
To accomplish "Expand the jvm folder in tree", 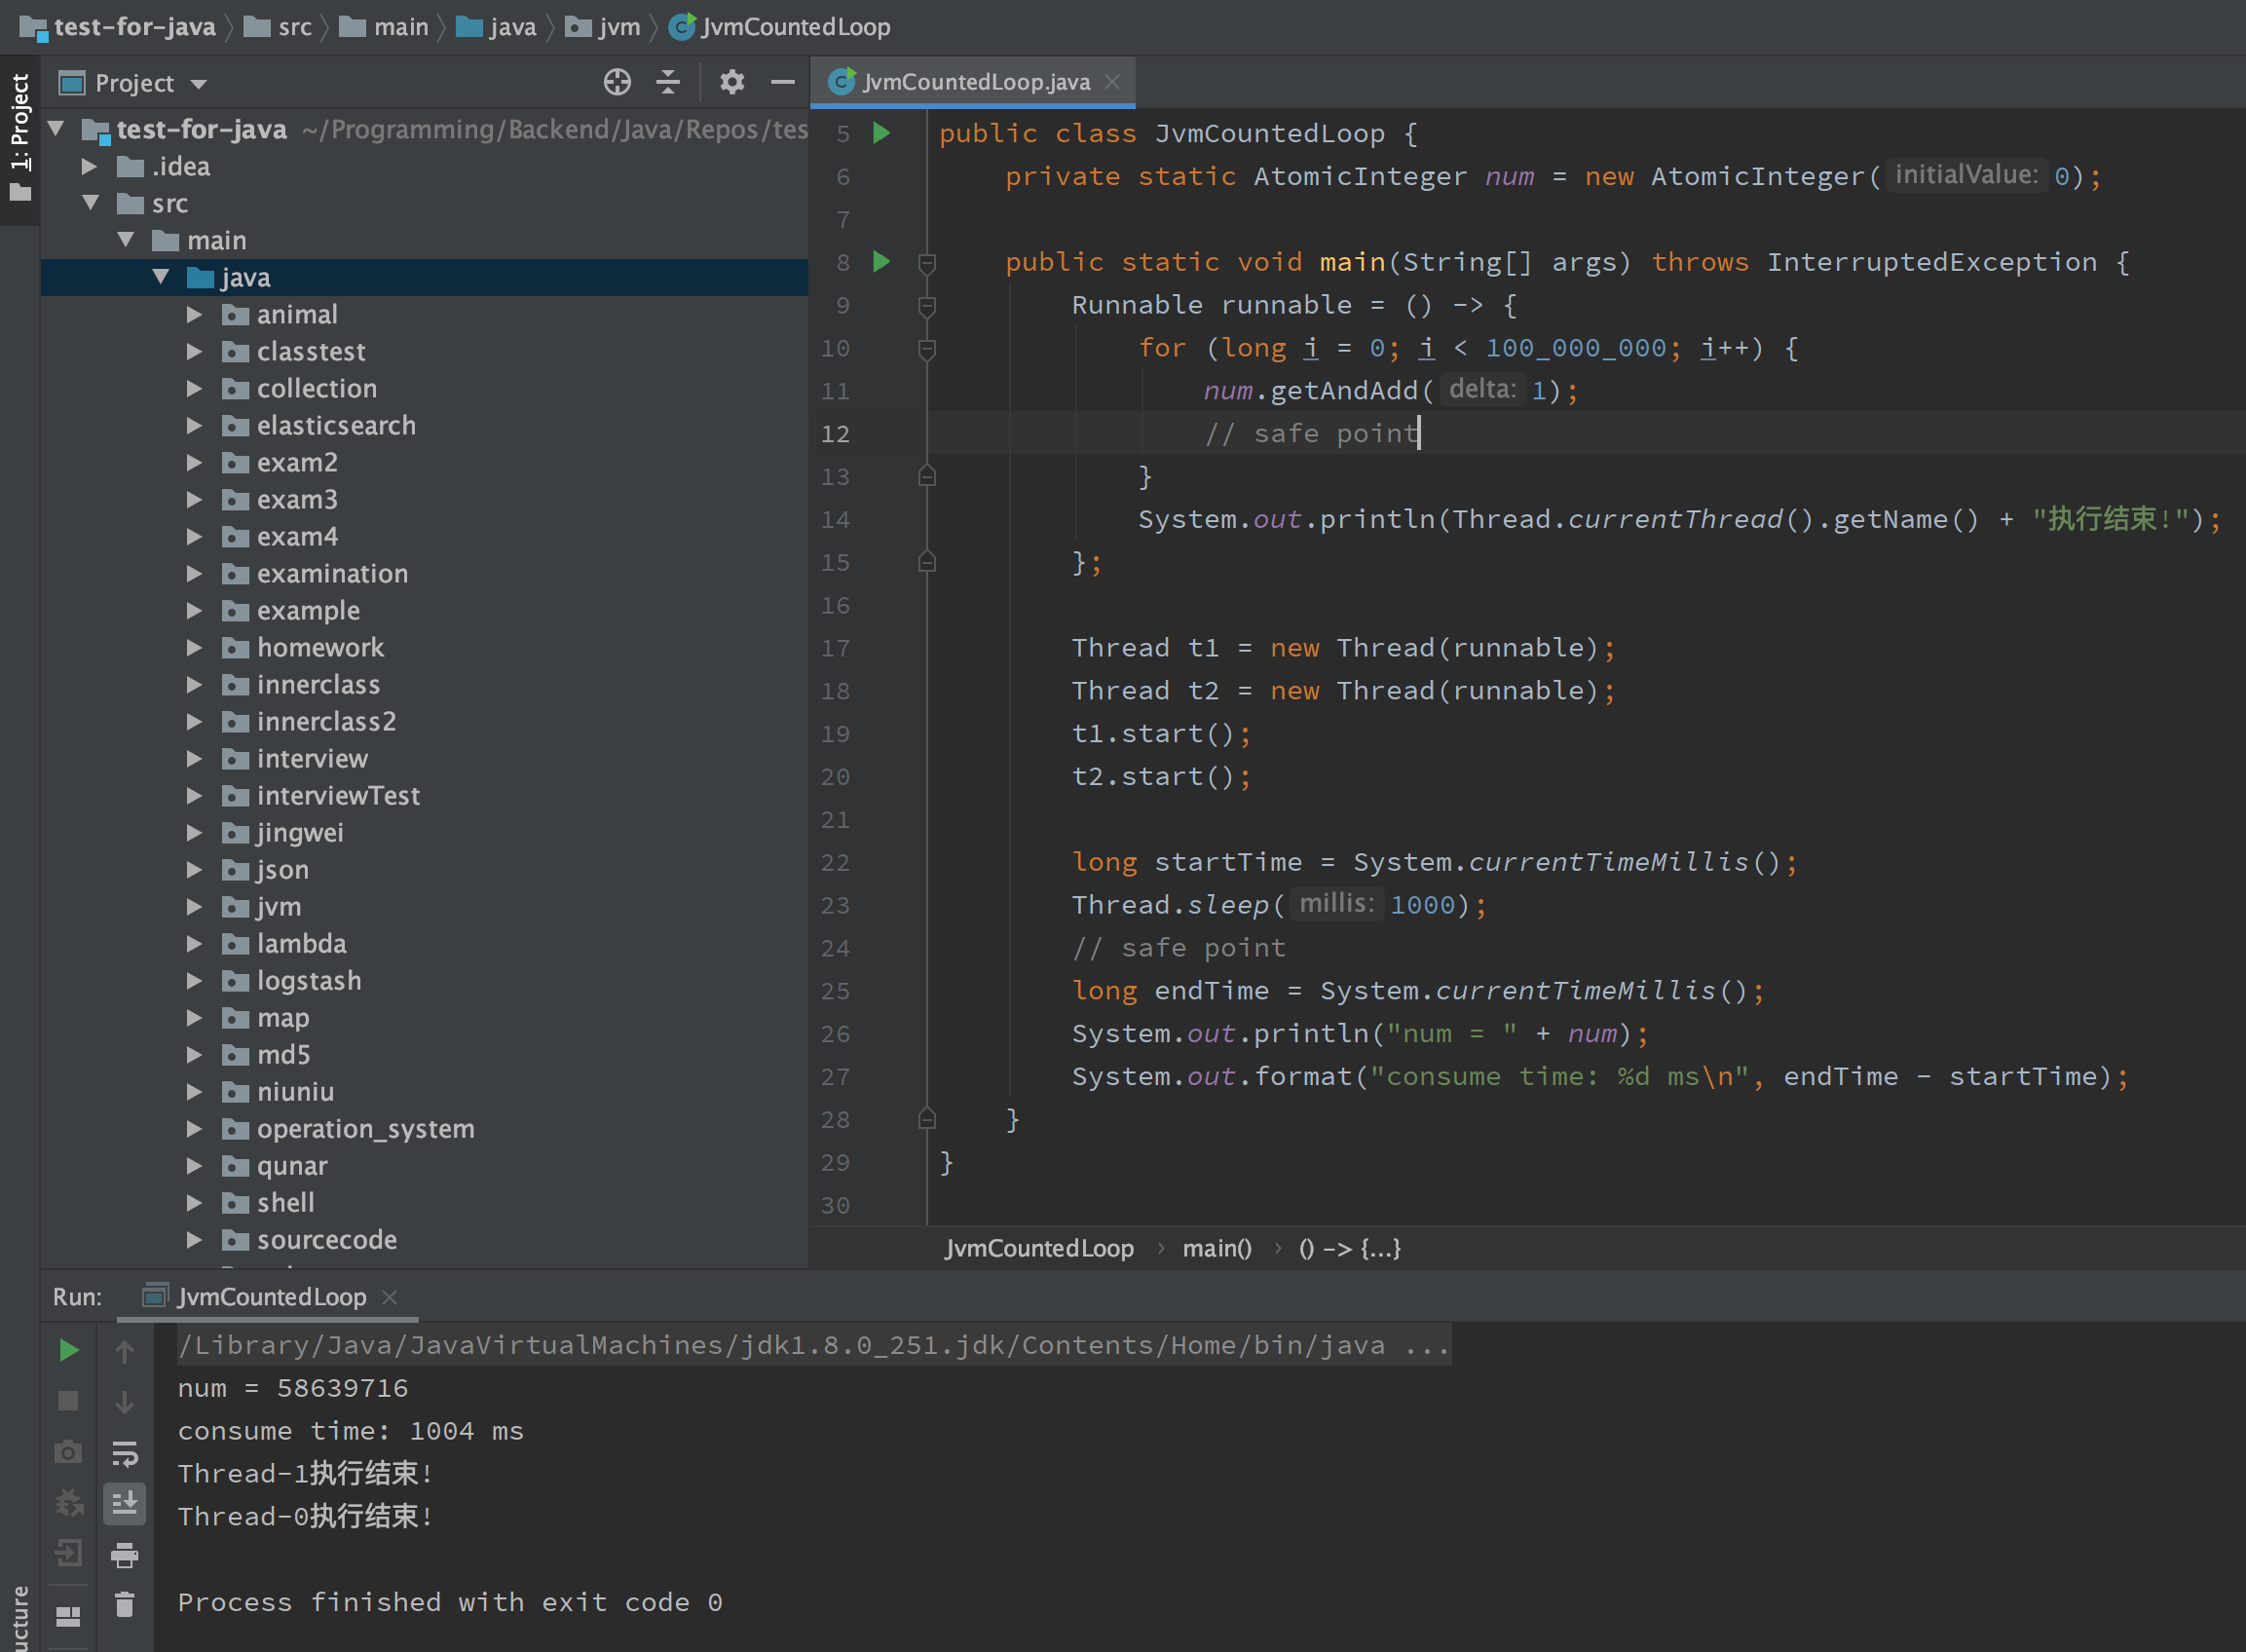I will tap(195, 907).
